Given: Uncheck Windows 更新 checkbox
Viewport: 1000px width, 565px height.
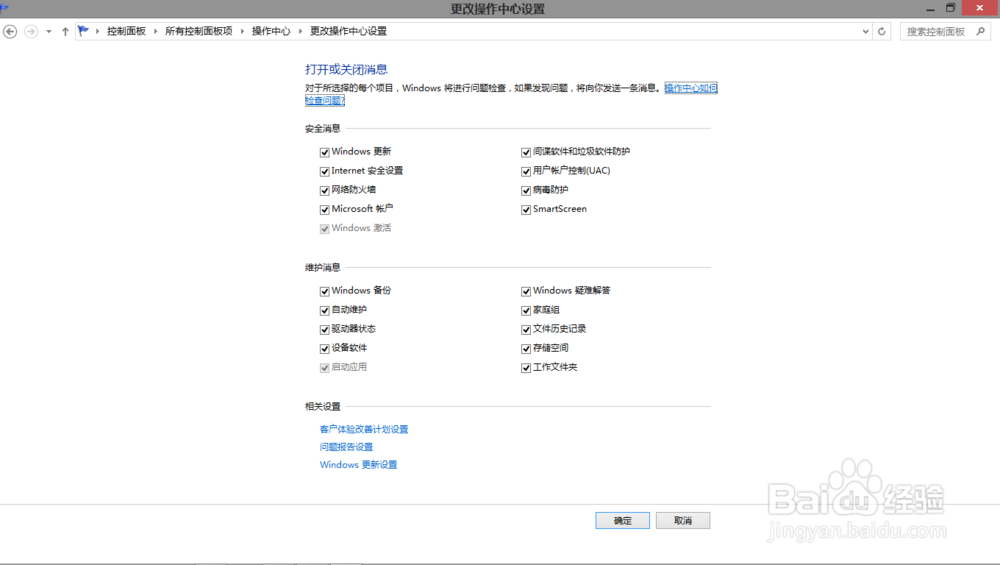Looking at the screenshot, I should click(x=325, y=152).
